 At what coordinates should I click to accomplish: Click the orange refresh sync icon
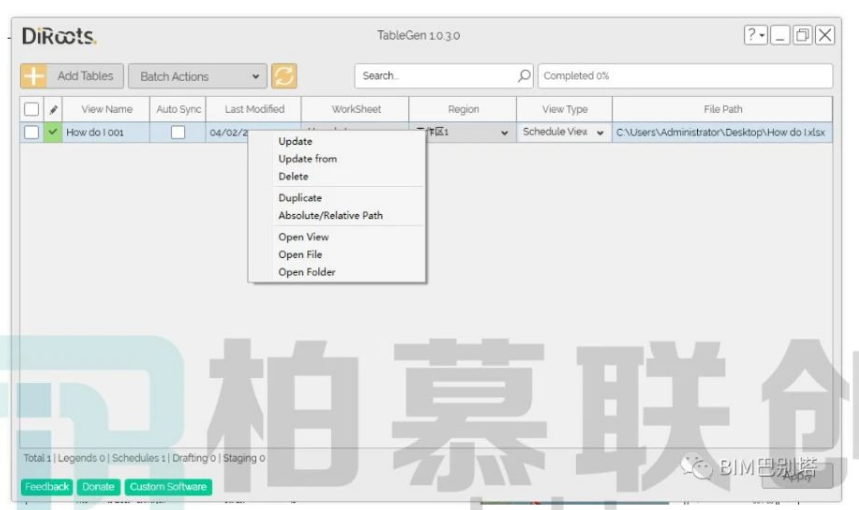pos(284,76)
